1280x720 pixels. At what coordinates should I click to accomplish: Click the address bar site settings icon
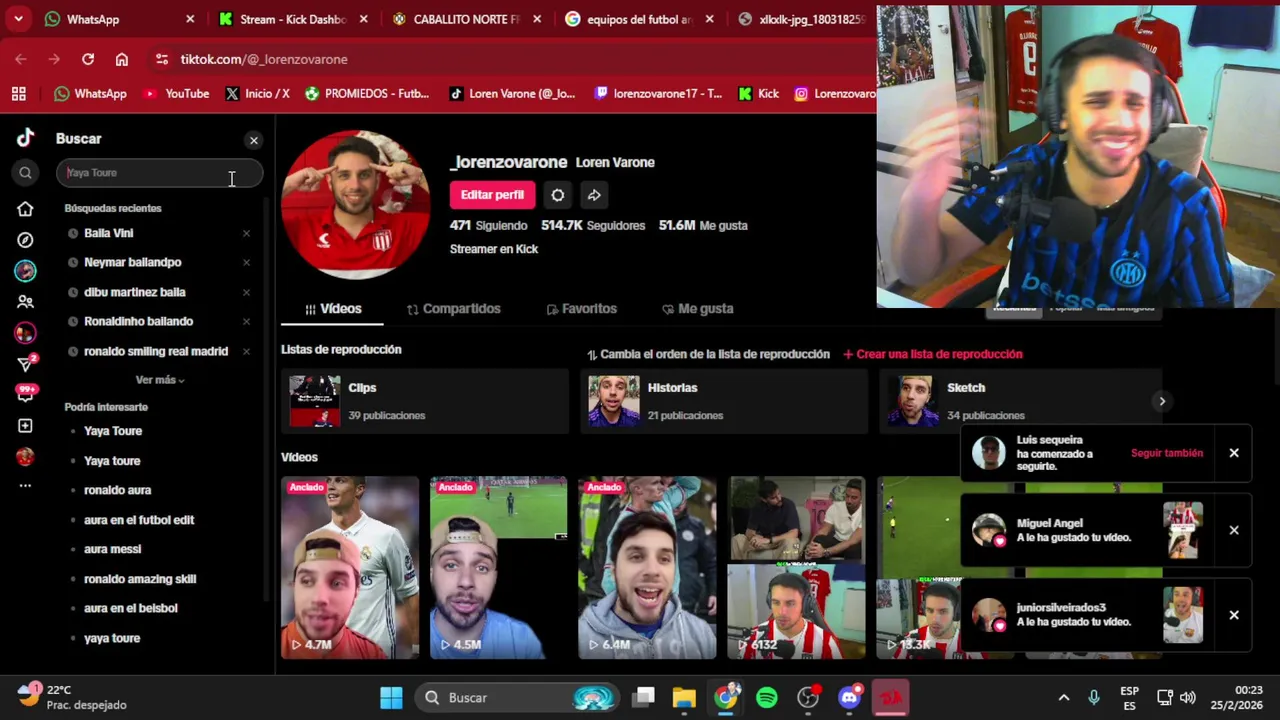pyautogui.click(x=162, y=59)
